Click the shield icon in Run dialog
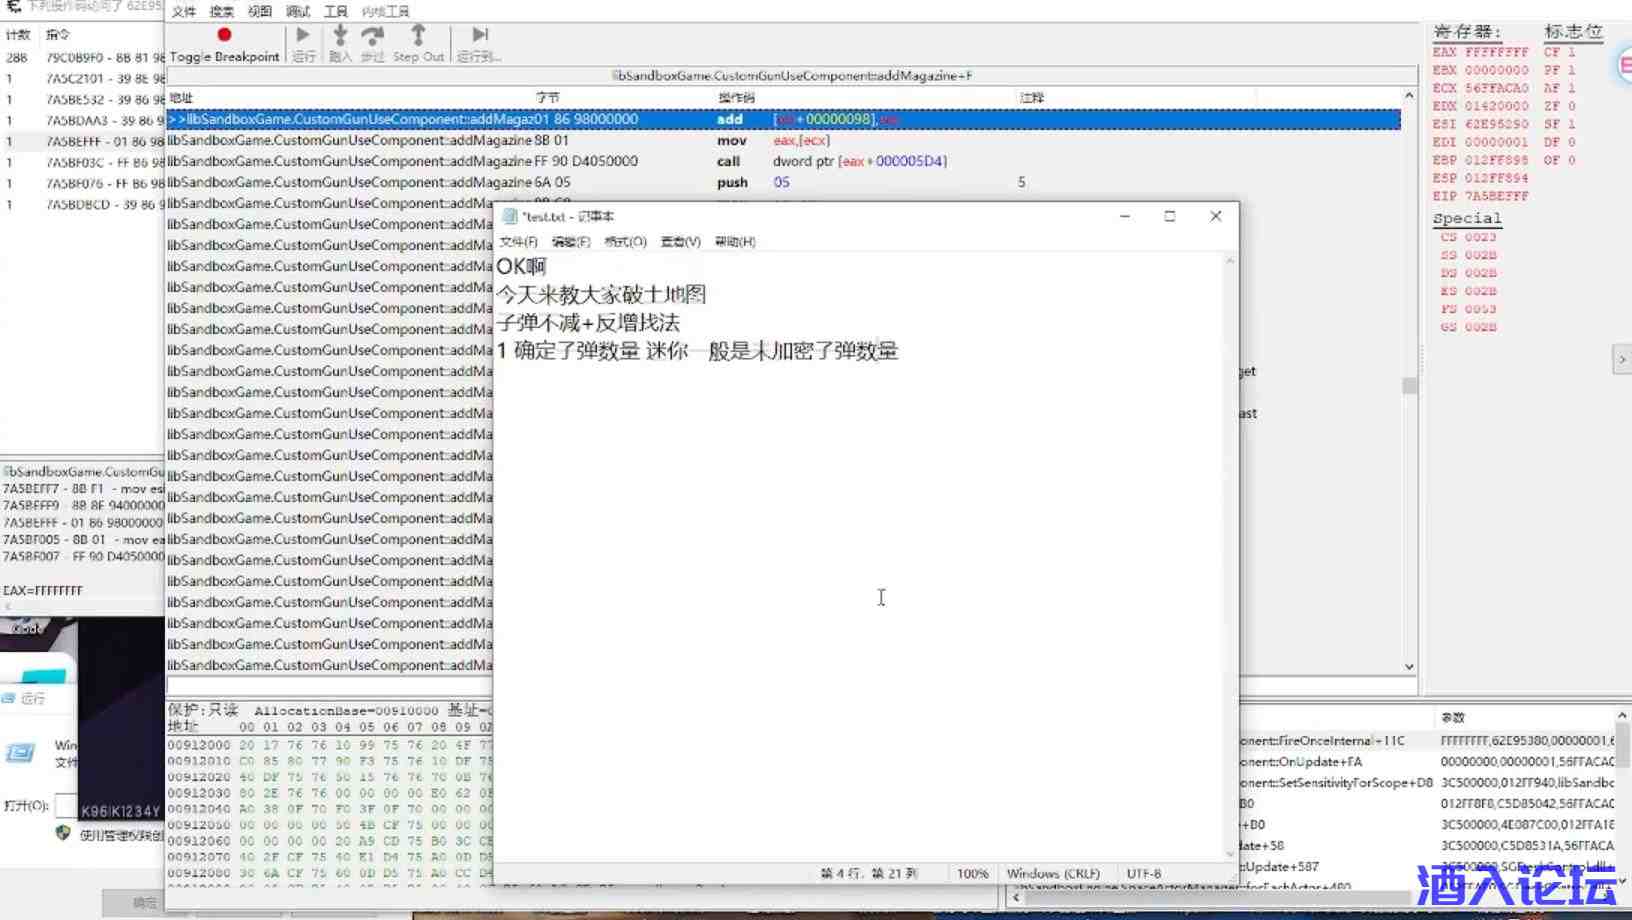 63,833
